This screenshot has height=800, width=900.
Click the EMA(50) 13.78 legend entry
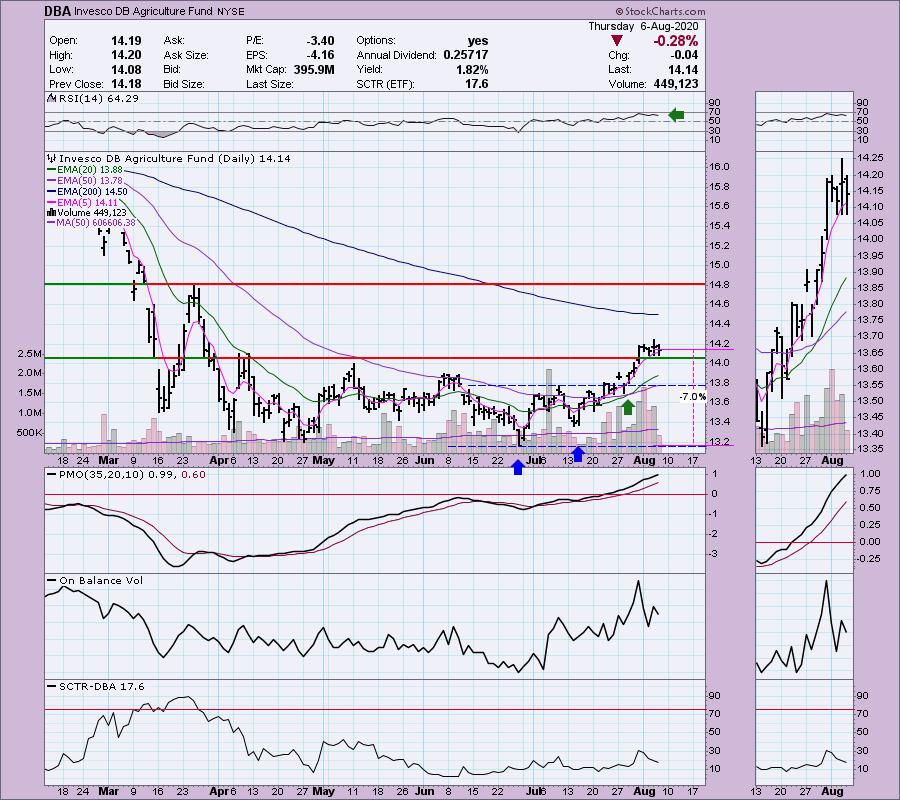click(x=90, y=181)
